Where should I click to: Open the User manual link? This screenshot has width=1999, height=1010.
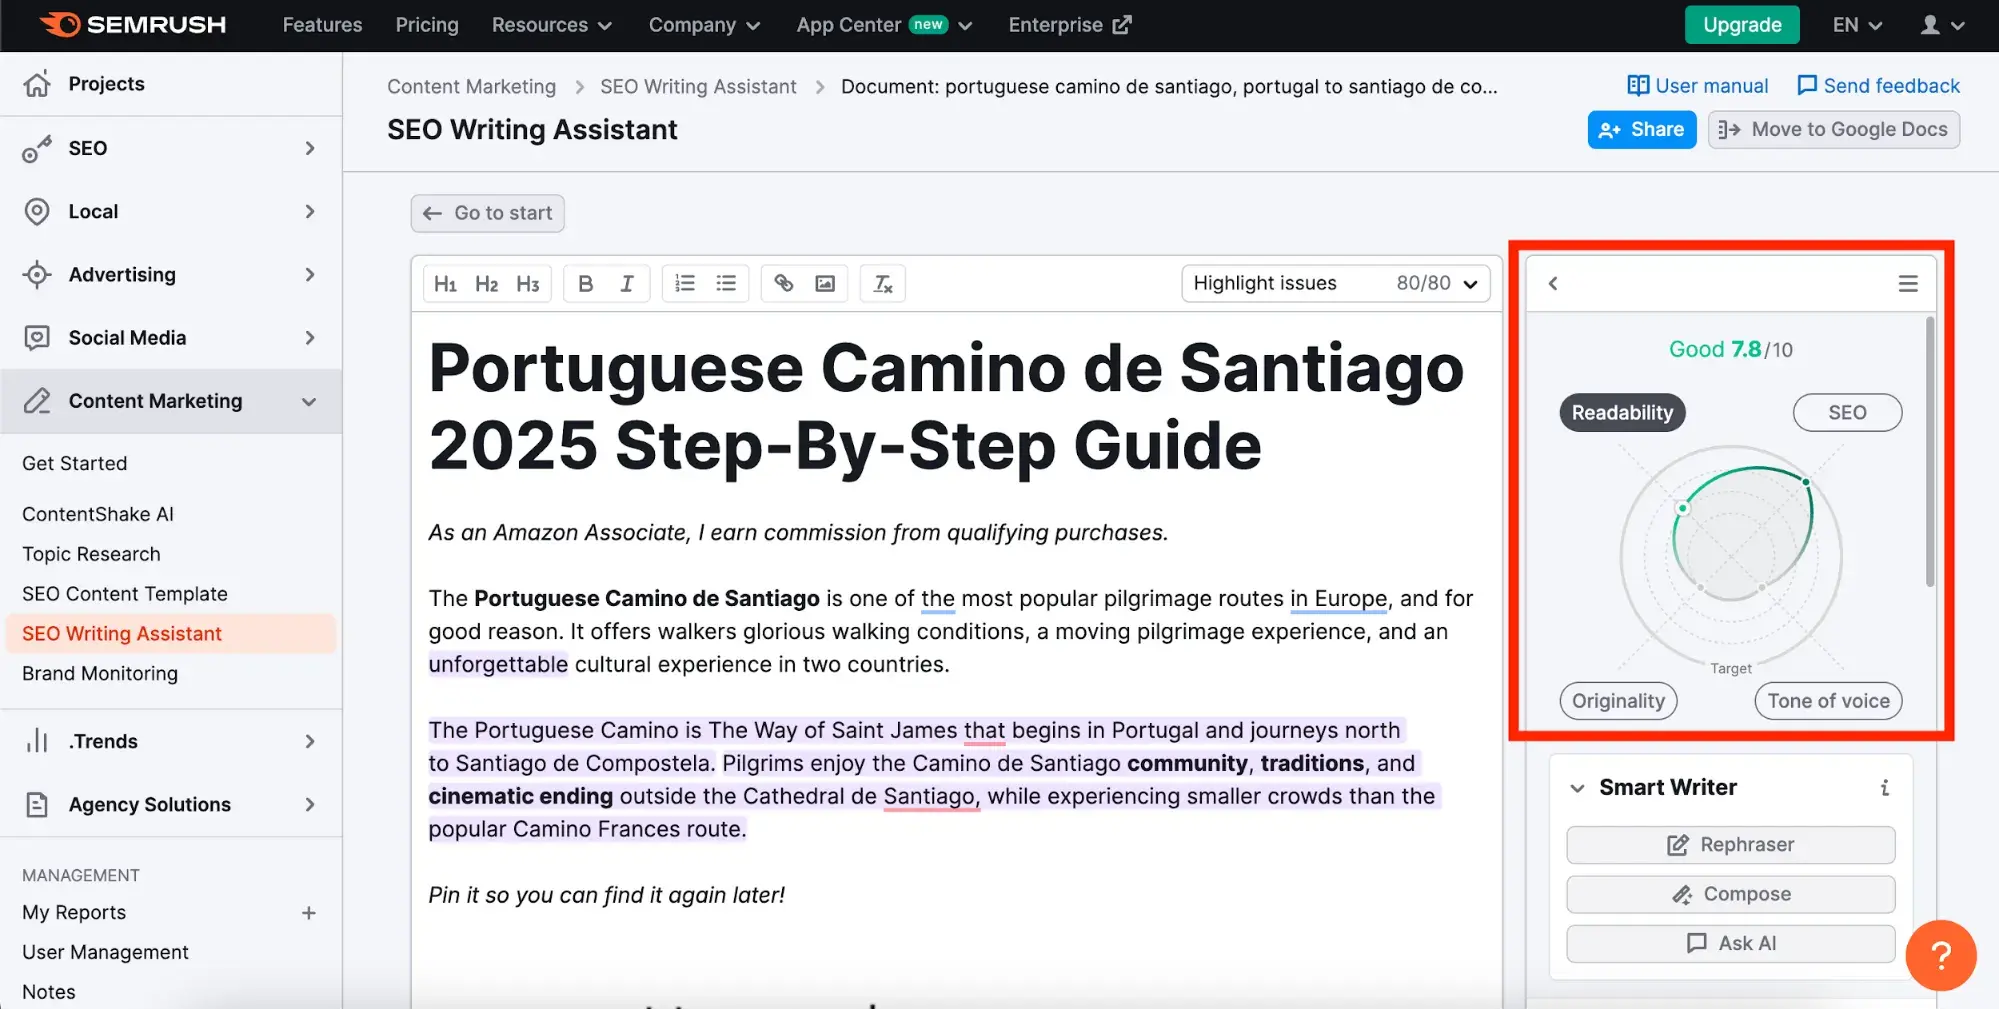1697,86
